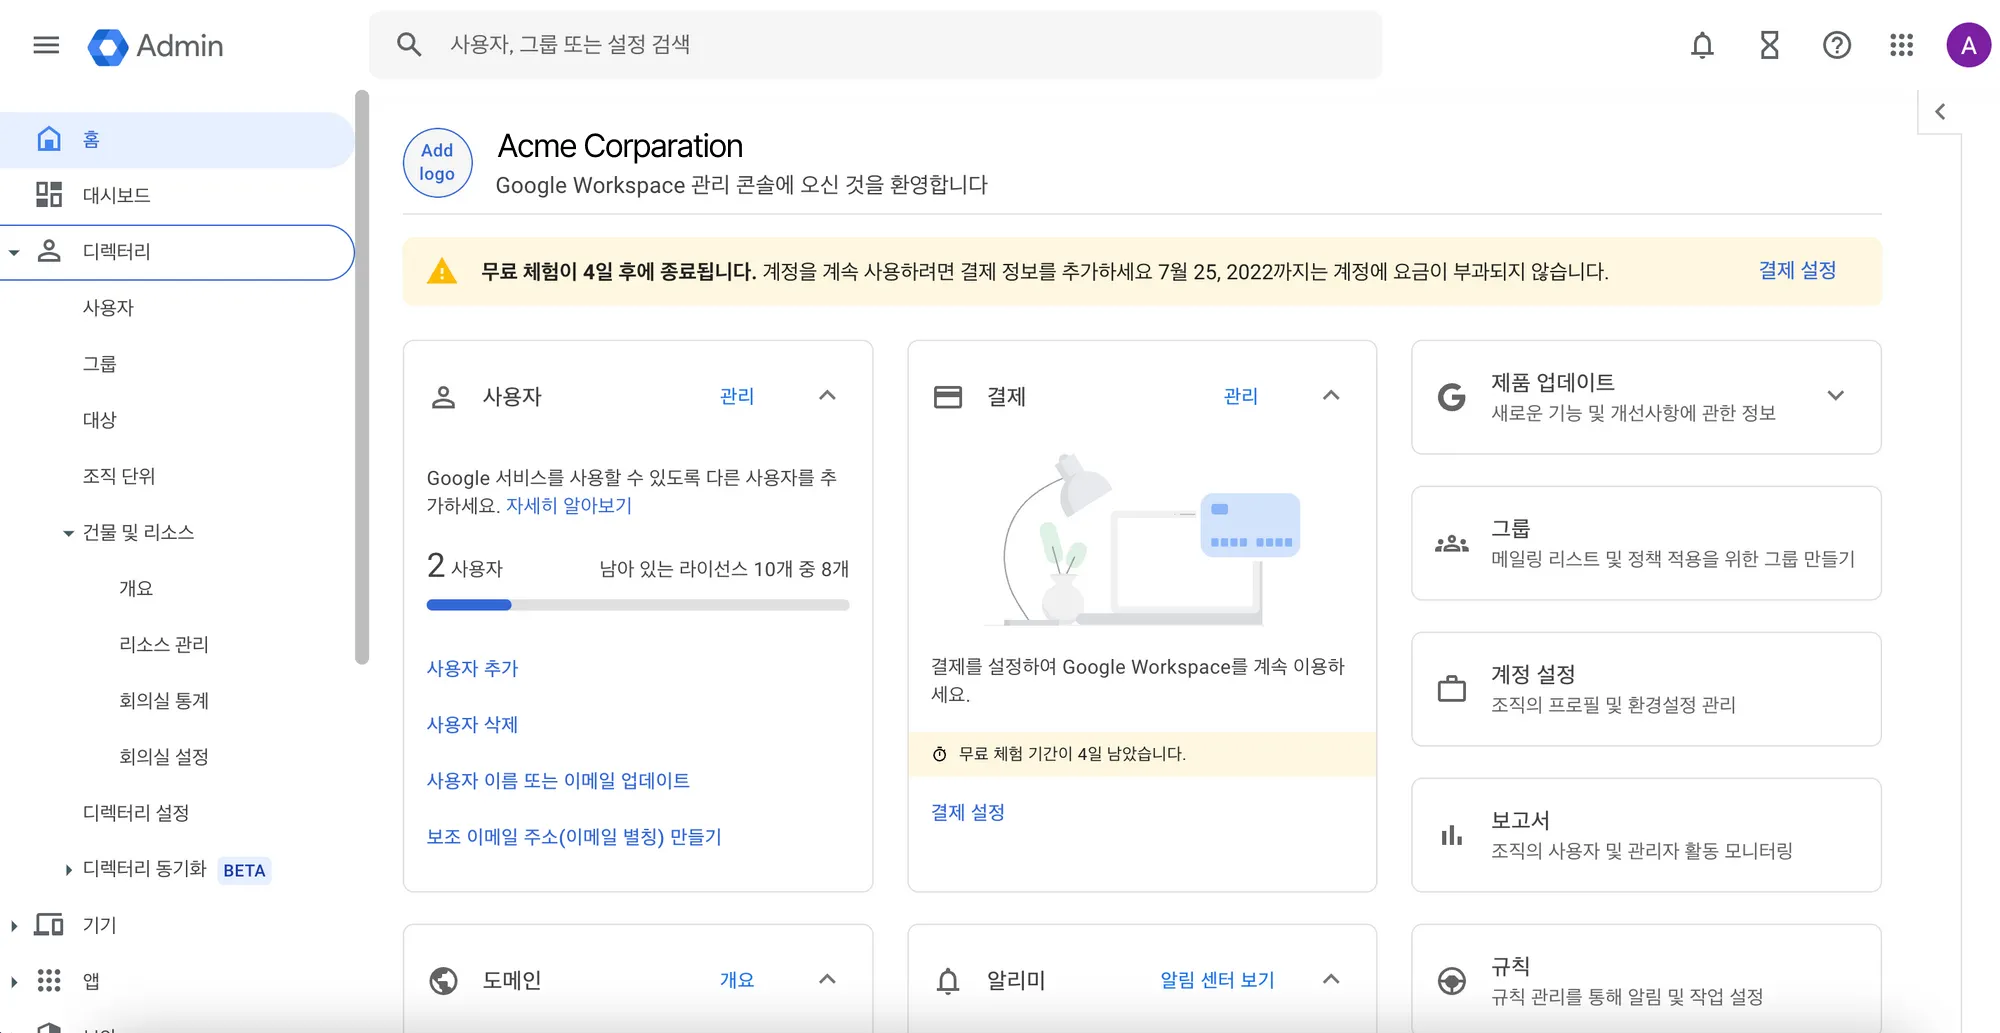Click 관리 link on 사용자 card
The height and width of the screenshot is (1033, 2000).
click(737, 396)
